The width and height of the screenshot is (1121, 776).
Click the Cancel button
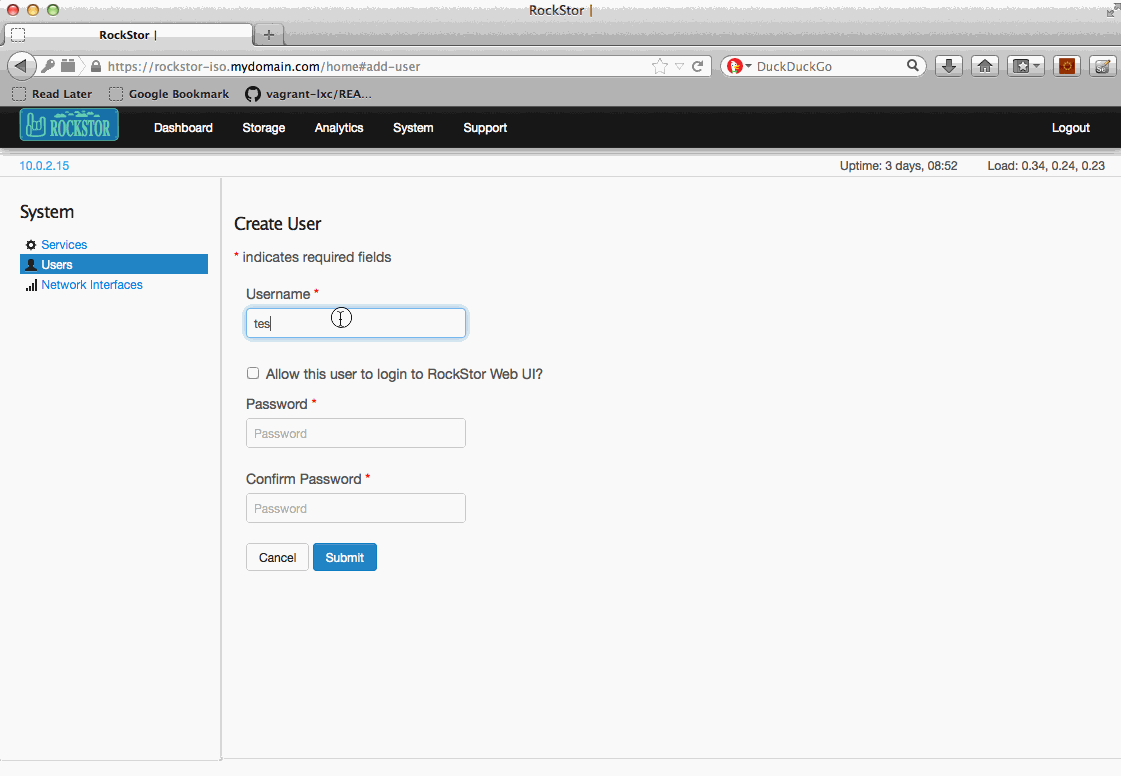[x=277, y=557]
